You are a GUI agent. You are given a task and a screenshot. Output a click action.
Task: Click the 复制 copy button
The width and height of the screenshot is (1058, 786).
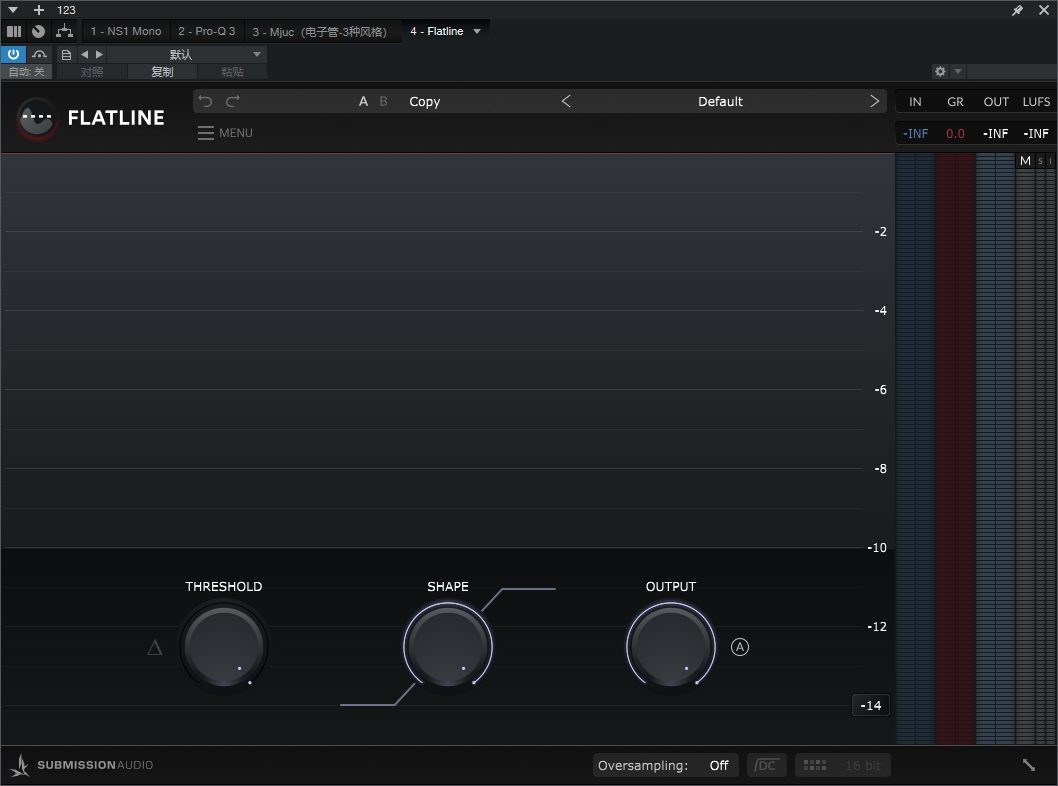pos(162,72)
